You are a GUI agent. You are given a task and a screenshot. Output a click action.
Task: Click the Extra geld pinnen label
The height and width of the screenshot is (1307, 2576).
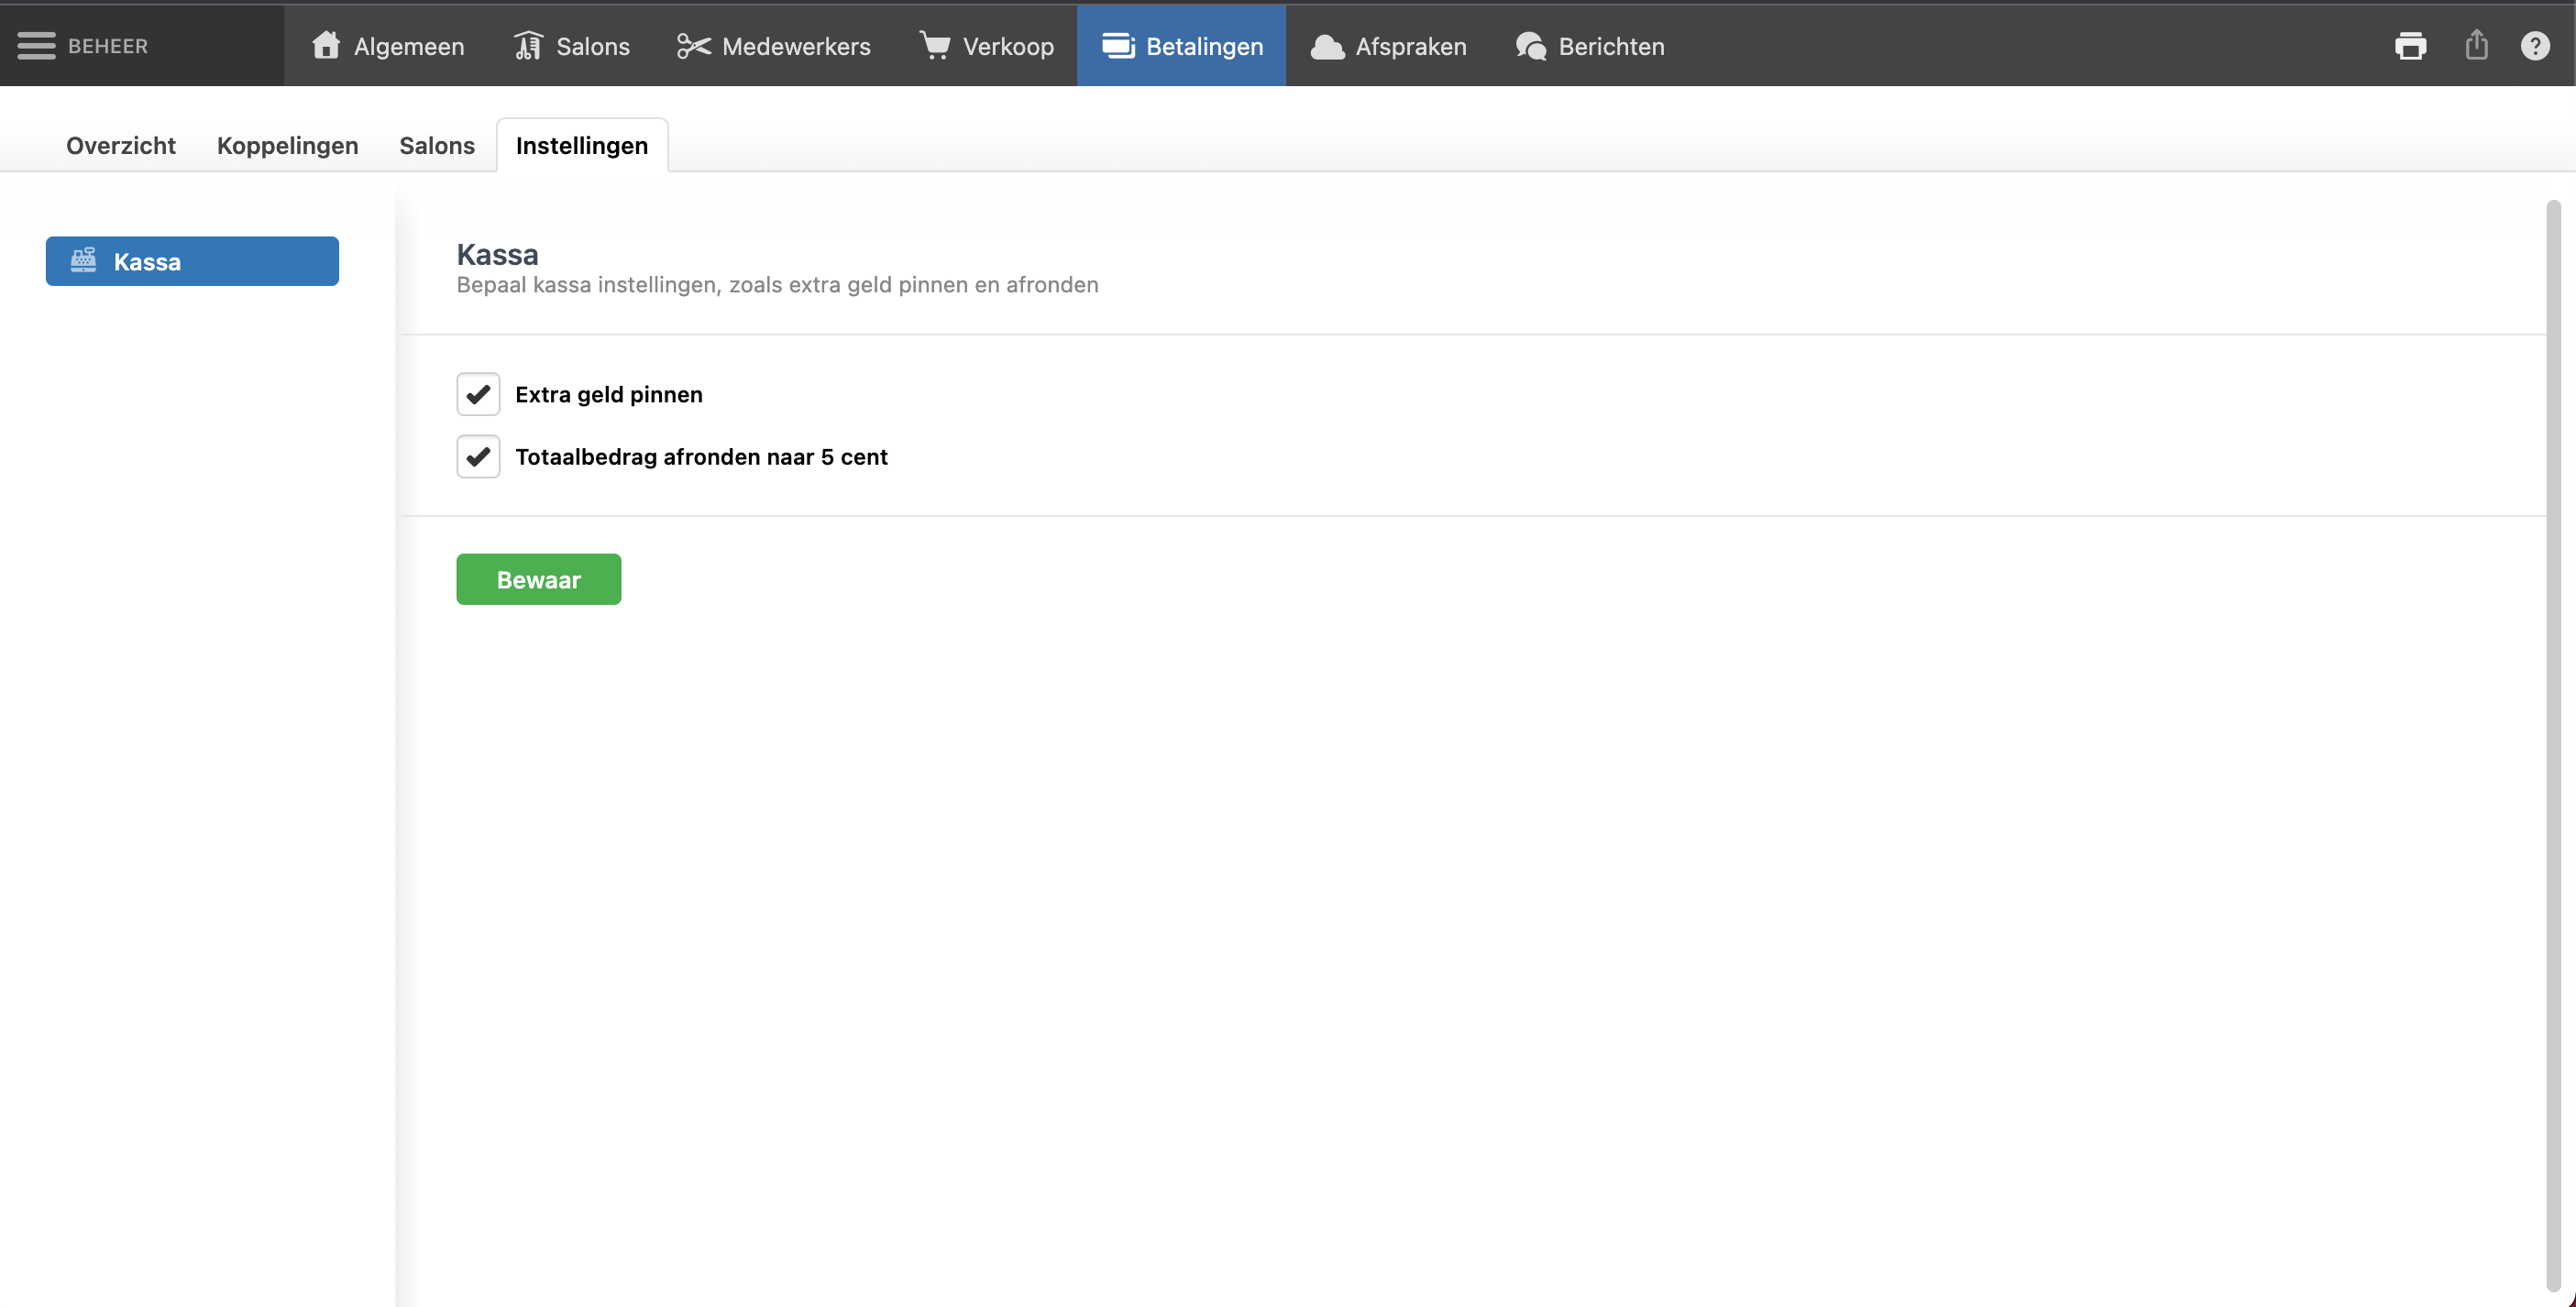(x=609, y=394)
